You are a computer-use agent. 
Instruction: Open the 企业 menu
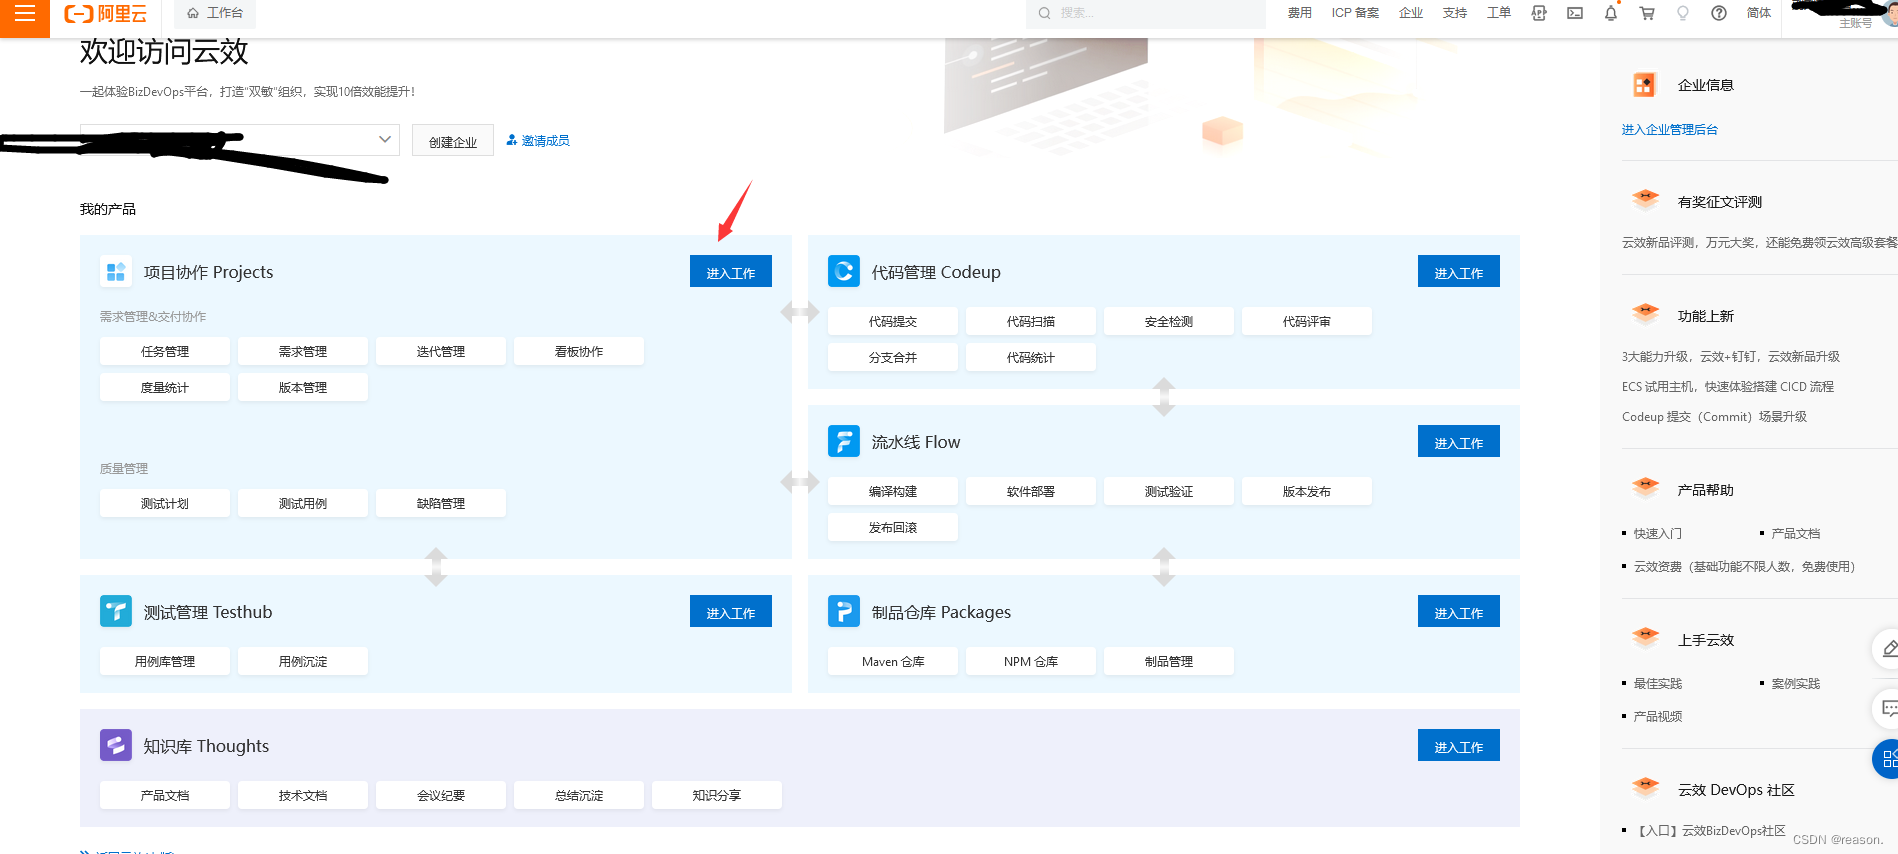(1411, 13)
